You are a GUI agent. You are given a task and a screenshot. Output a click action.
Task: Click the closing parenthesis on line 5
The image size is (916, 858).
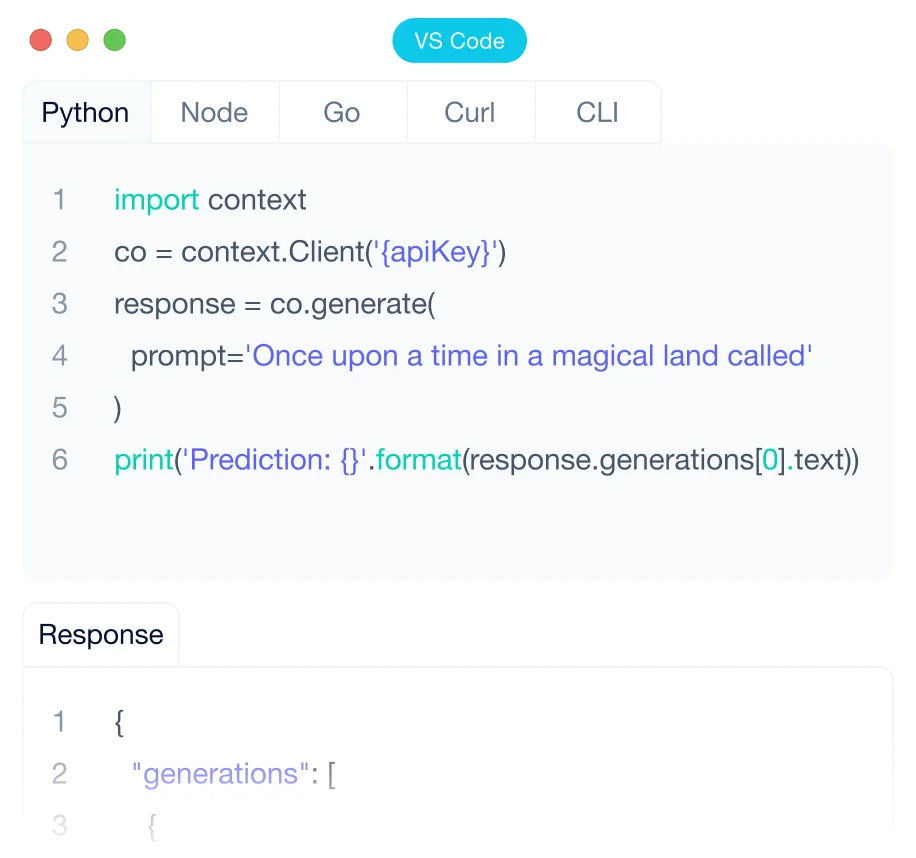click(x=118, y=408)
